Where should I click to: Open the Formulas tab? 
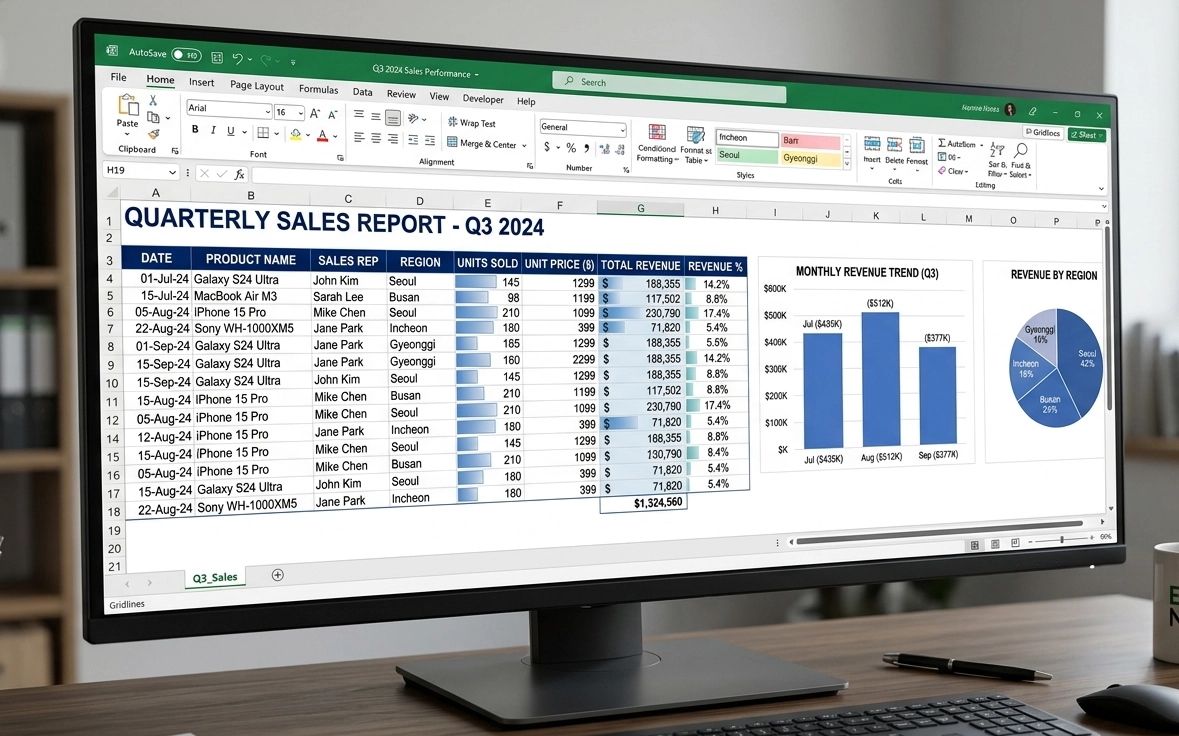click(x=318, y=89)
